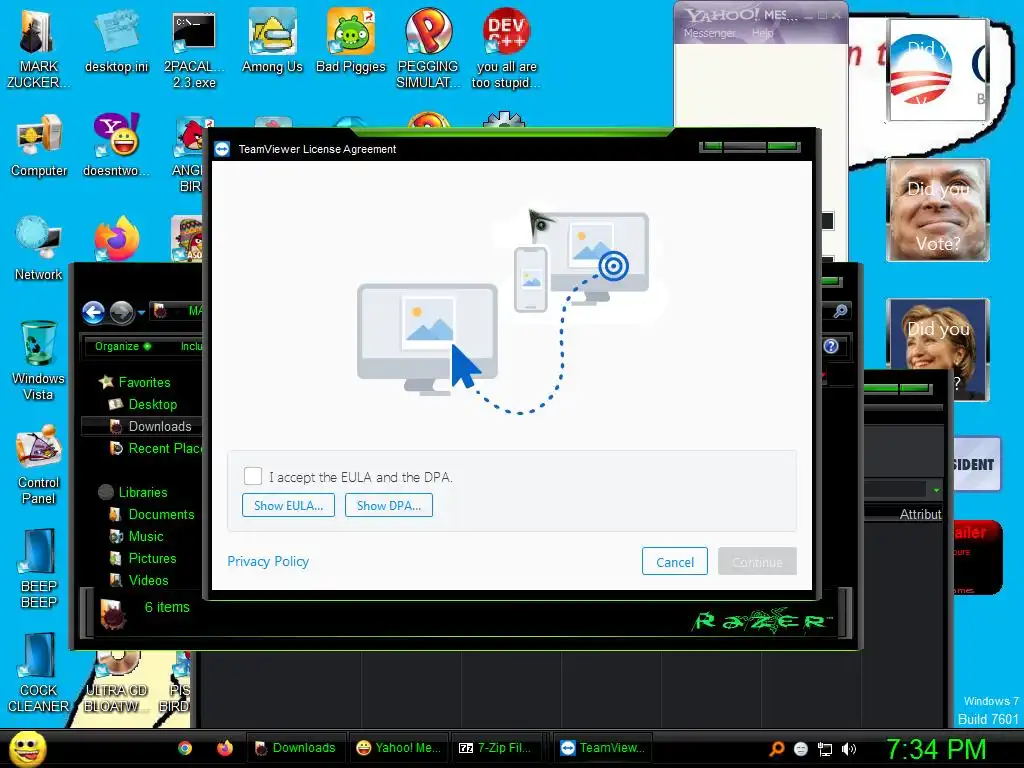1024x768 pixels.
Task: Select the DEV C++ desktop shortcut
Action: click(506, 49)
